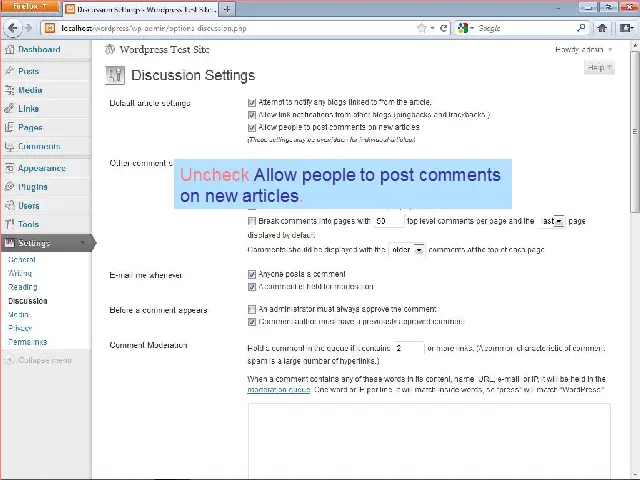Expand the Help dropdown tab
Image resolution: width=640 pixels, height=480 pixels.
599,67
